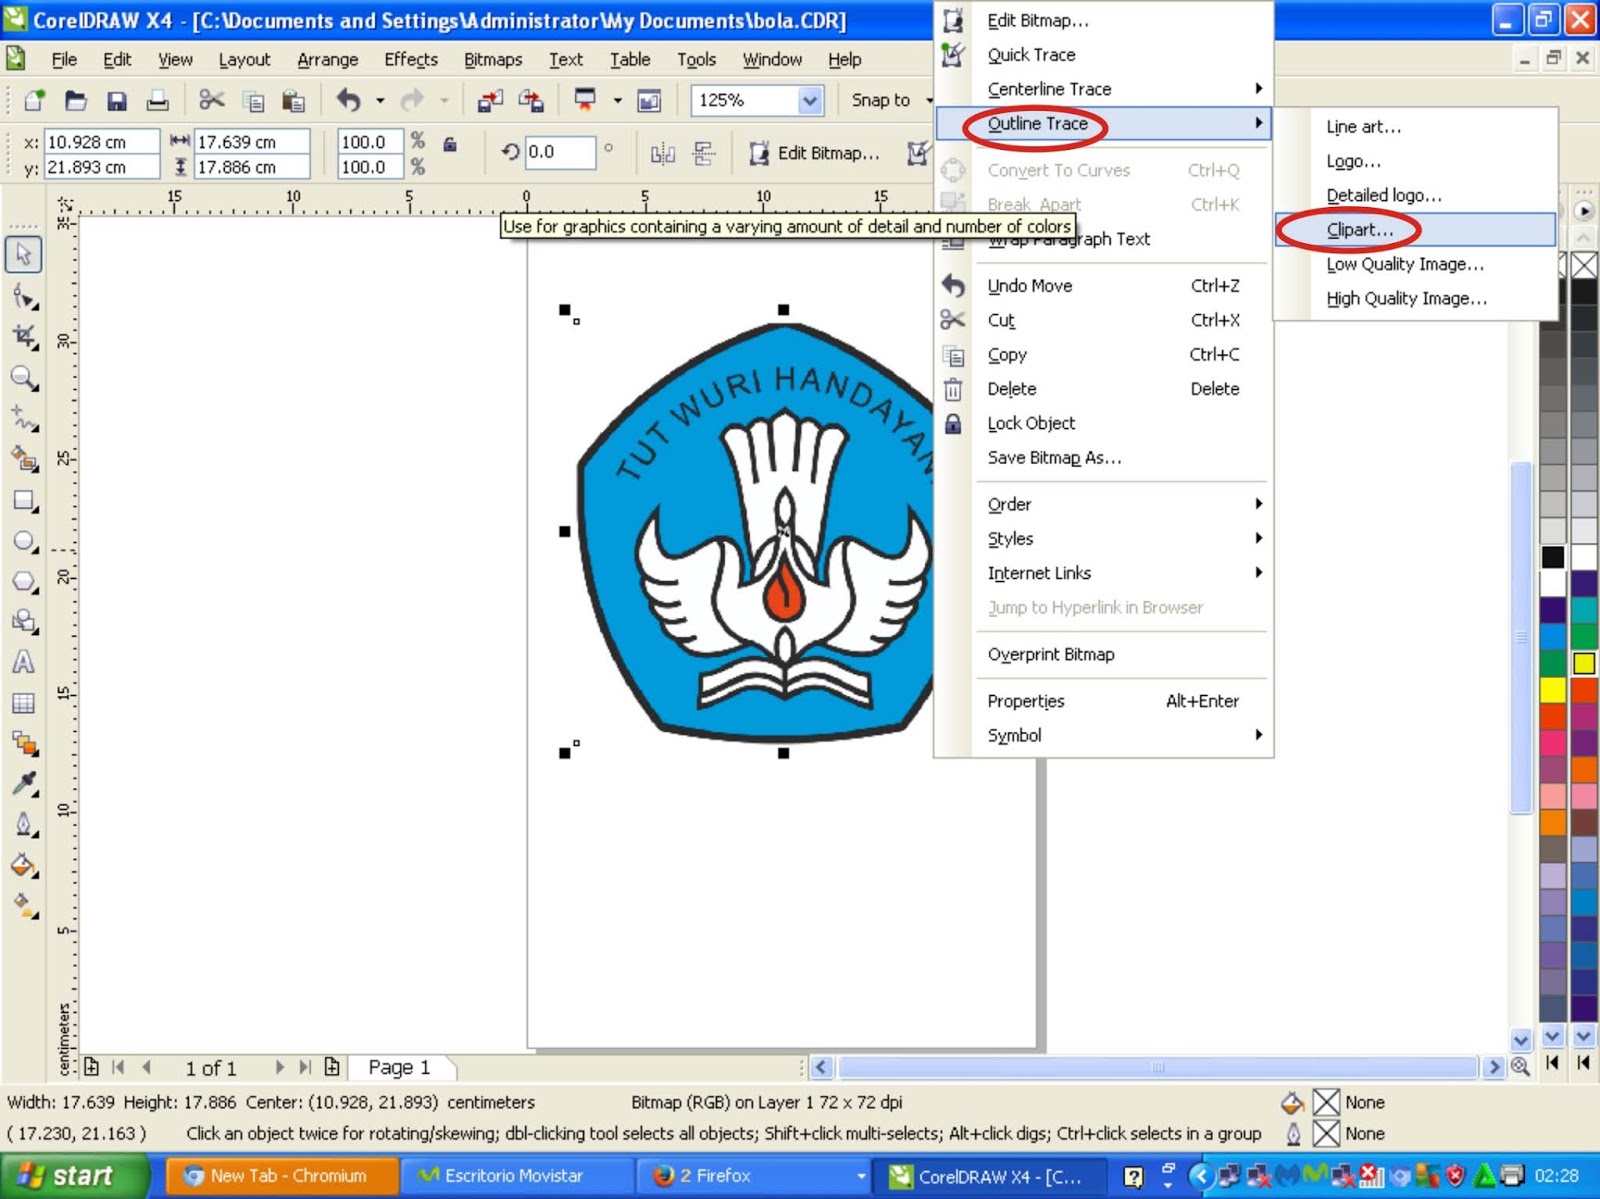Click Save Bitmap As in context menu

tap(1104, 457)
